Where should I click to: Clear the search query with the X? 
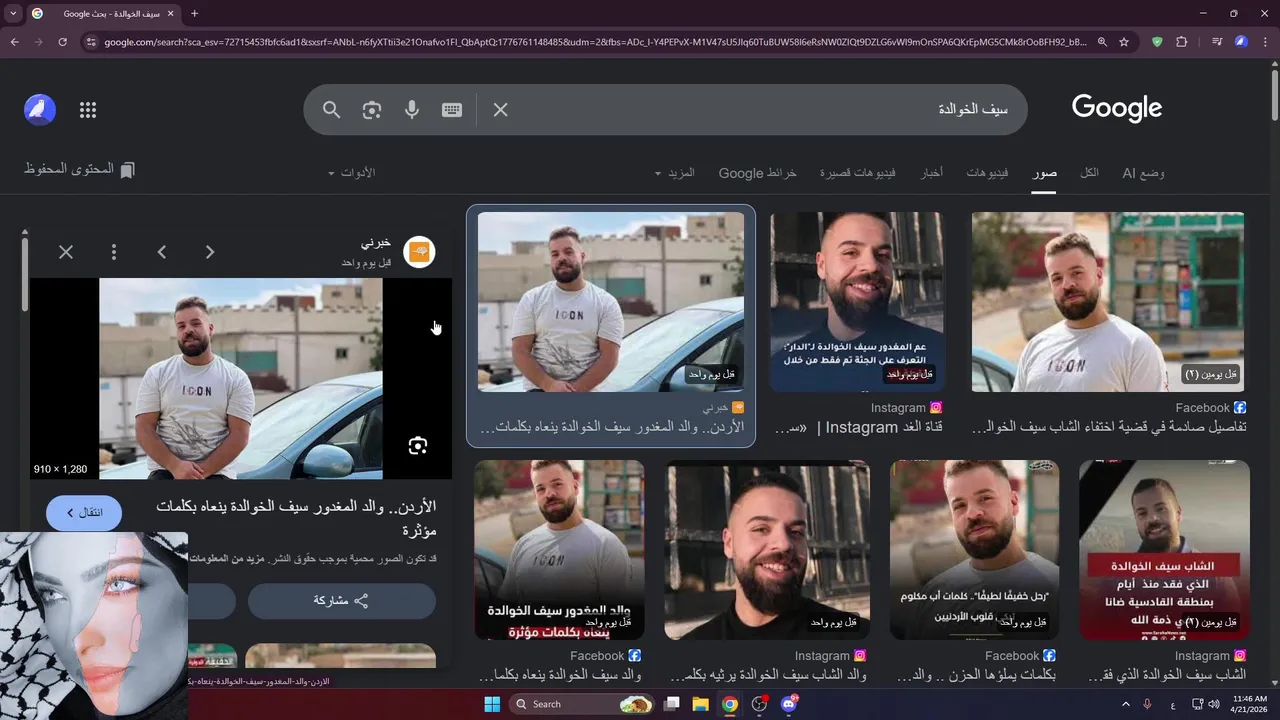click(501, 110)
